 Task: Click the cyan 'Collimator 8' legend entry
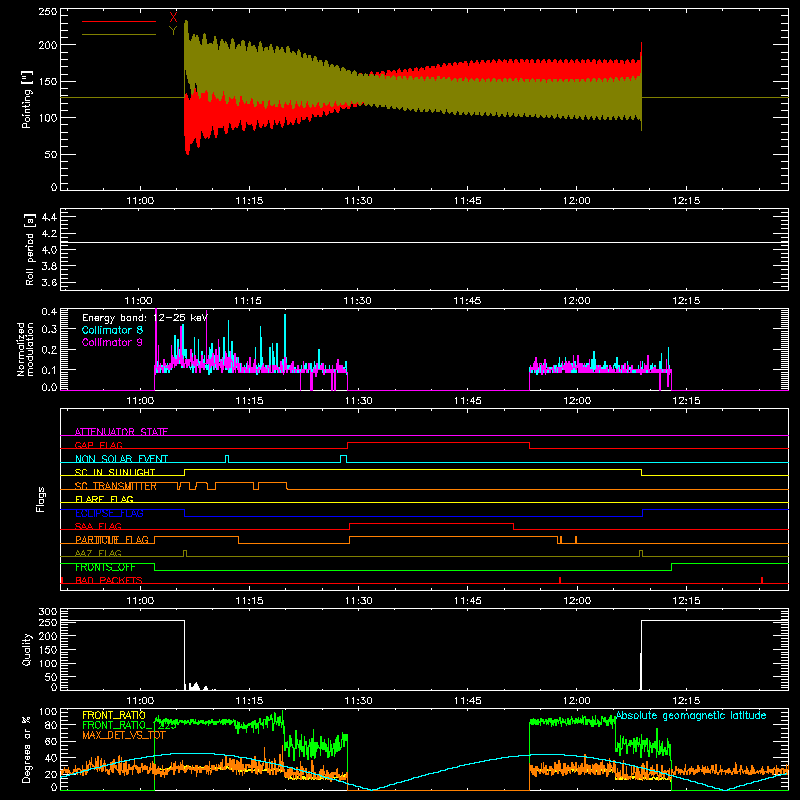[x=112, y=330]
